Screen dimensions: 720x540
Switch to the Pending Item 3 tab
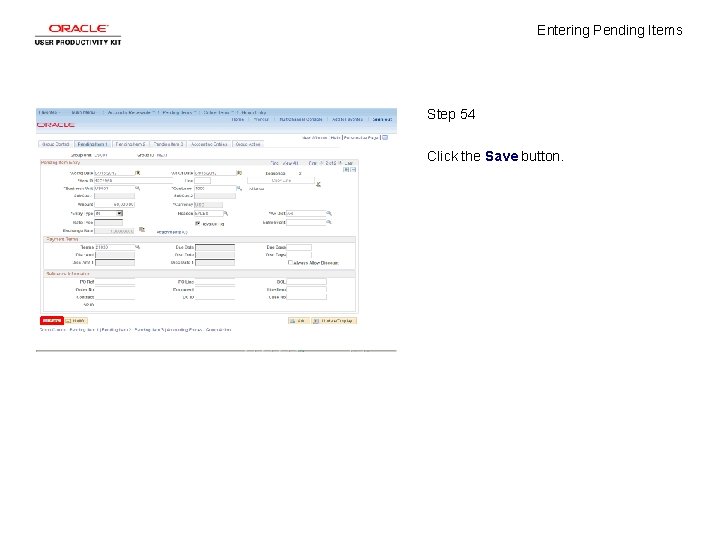click(168, 144)
